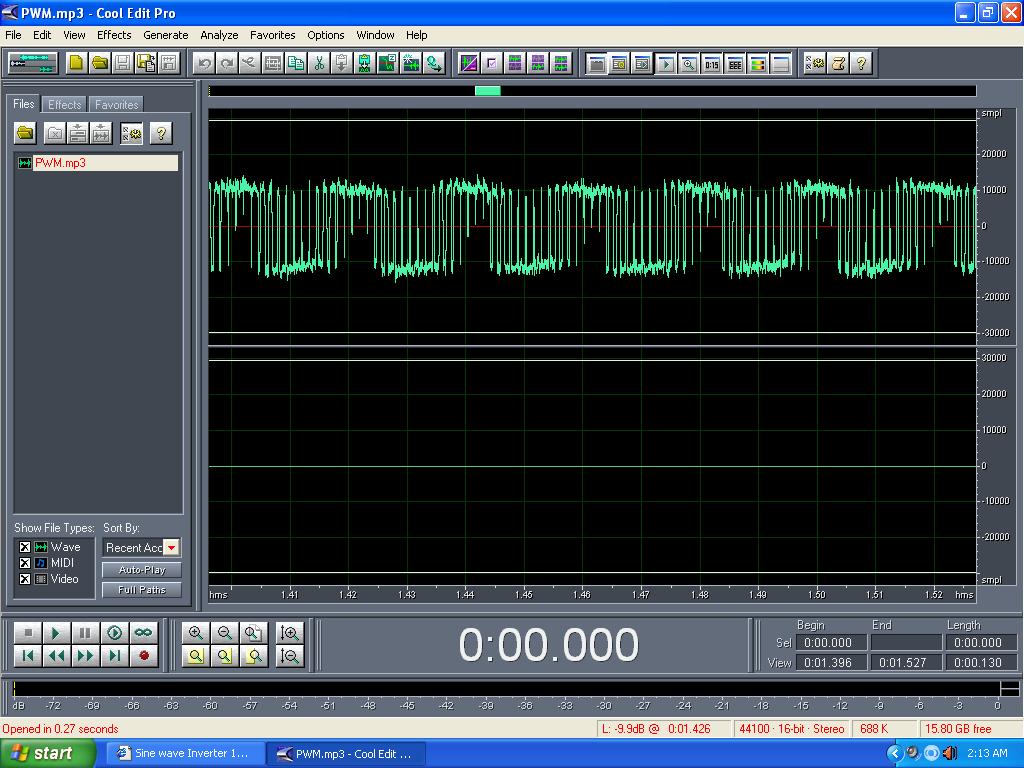Click the scripts scroll icon in the toolbar
Viewport: 1024px width, 768px height.
tap(839, 63)
